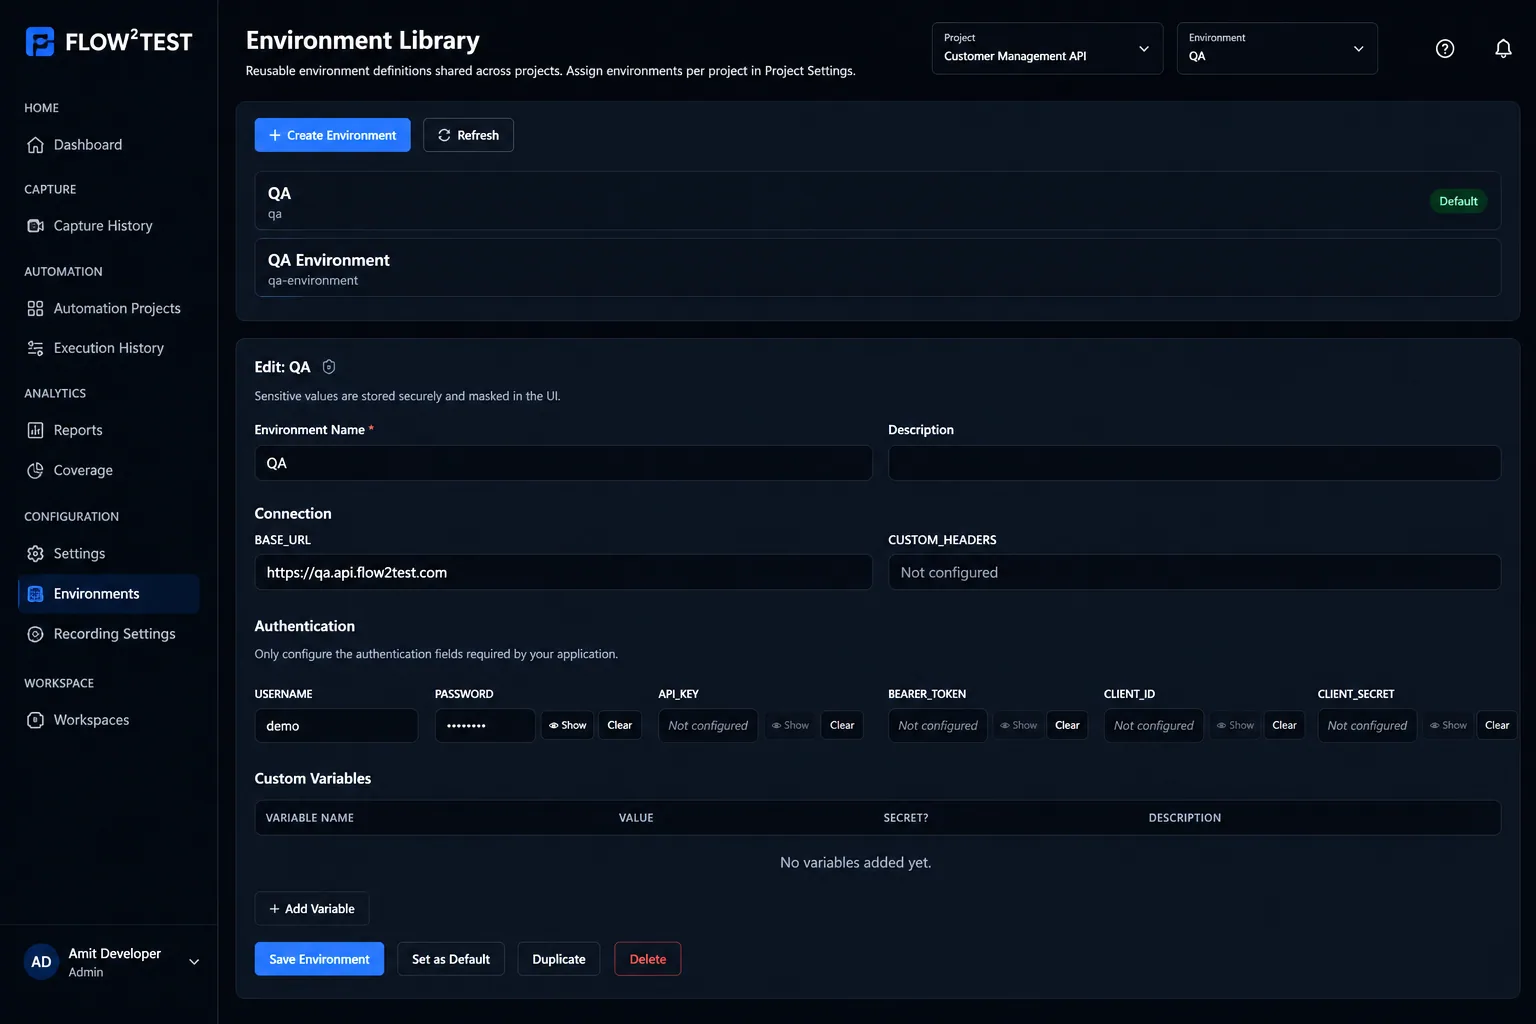Open Automation Projects page
The image size is (1536, 1024).
pos(117,308)
